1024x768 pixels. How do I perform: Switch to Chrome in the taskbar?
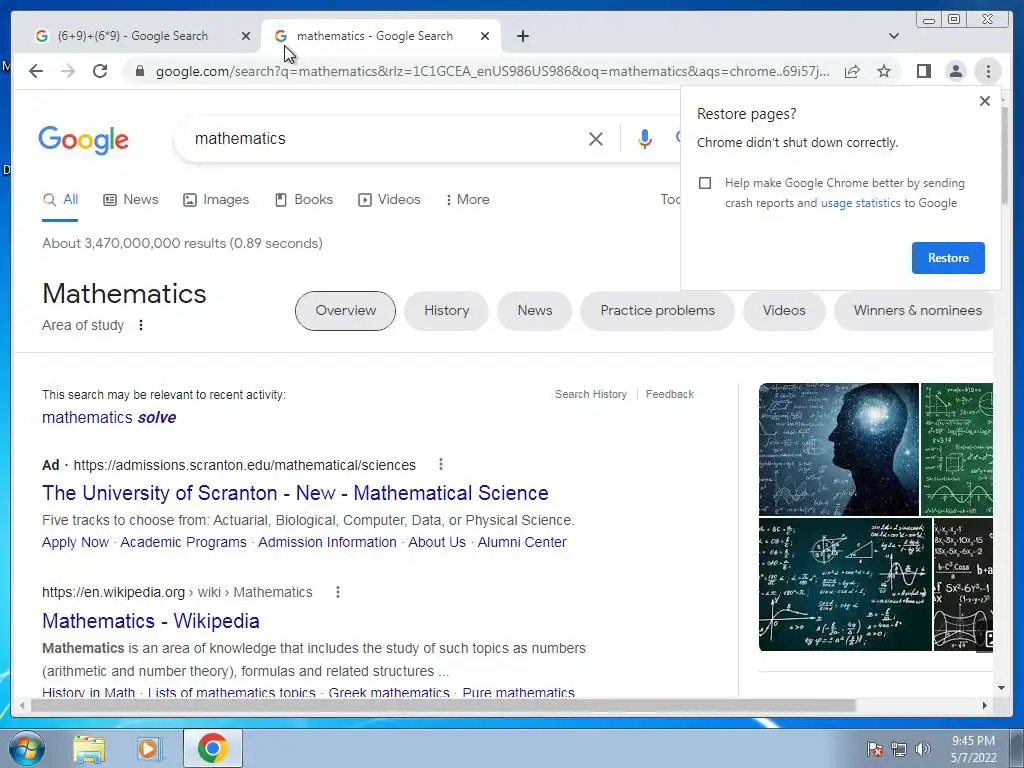click(212, 748)
